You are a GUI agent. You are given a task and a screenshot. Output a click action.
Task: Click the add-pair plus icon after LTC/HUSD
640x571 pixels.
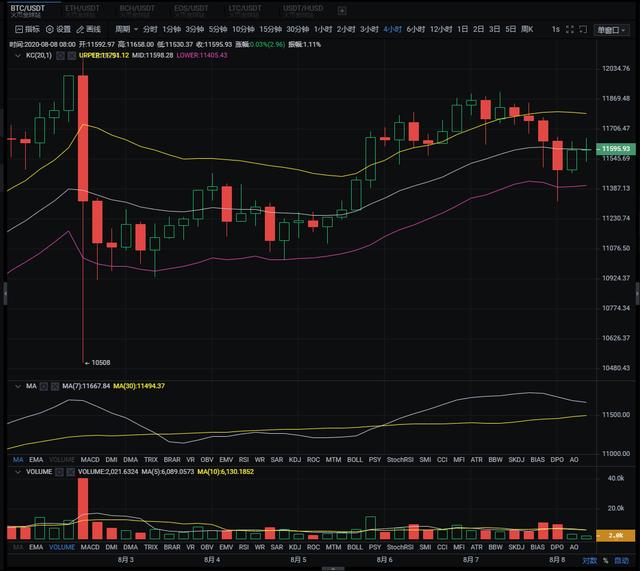(342, 10)
